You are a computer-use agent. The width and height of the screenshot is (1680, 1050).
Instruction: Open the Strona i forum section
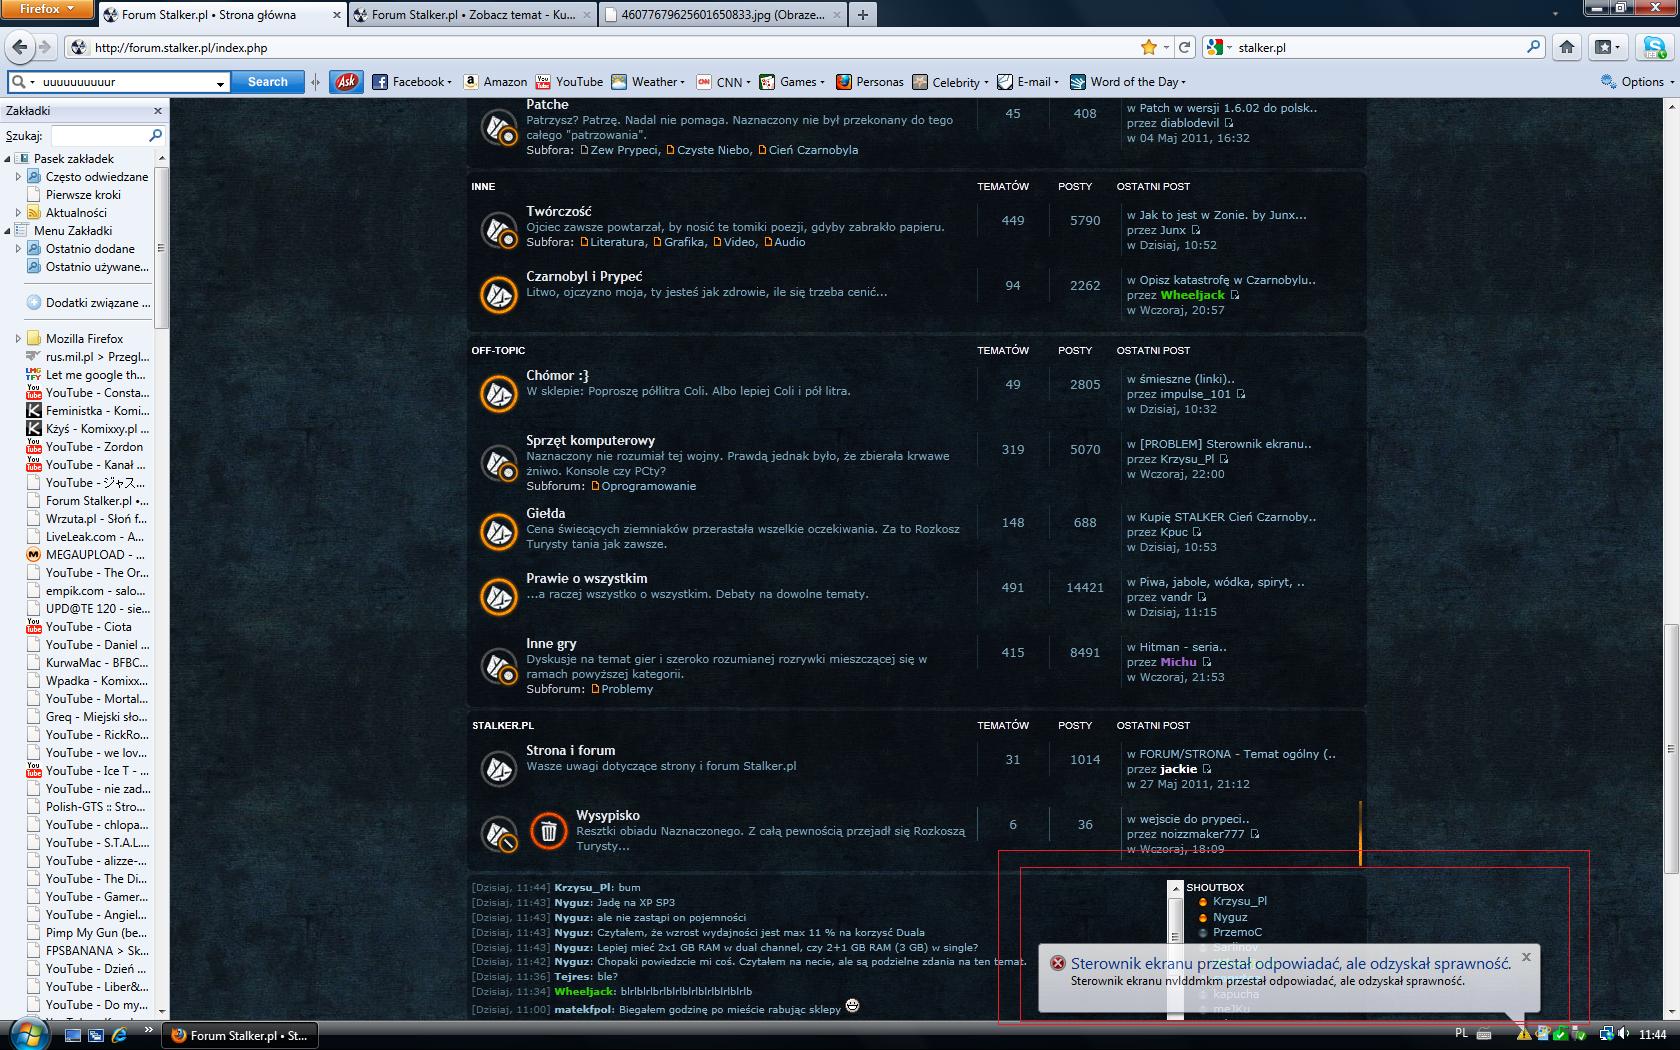570,750
